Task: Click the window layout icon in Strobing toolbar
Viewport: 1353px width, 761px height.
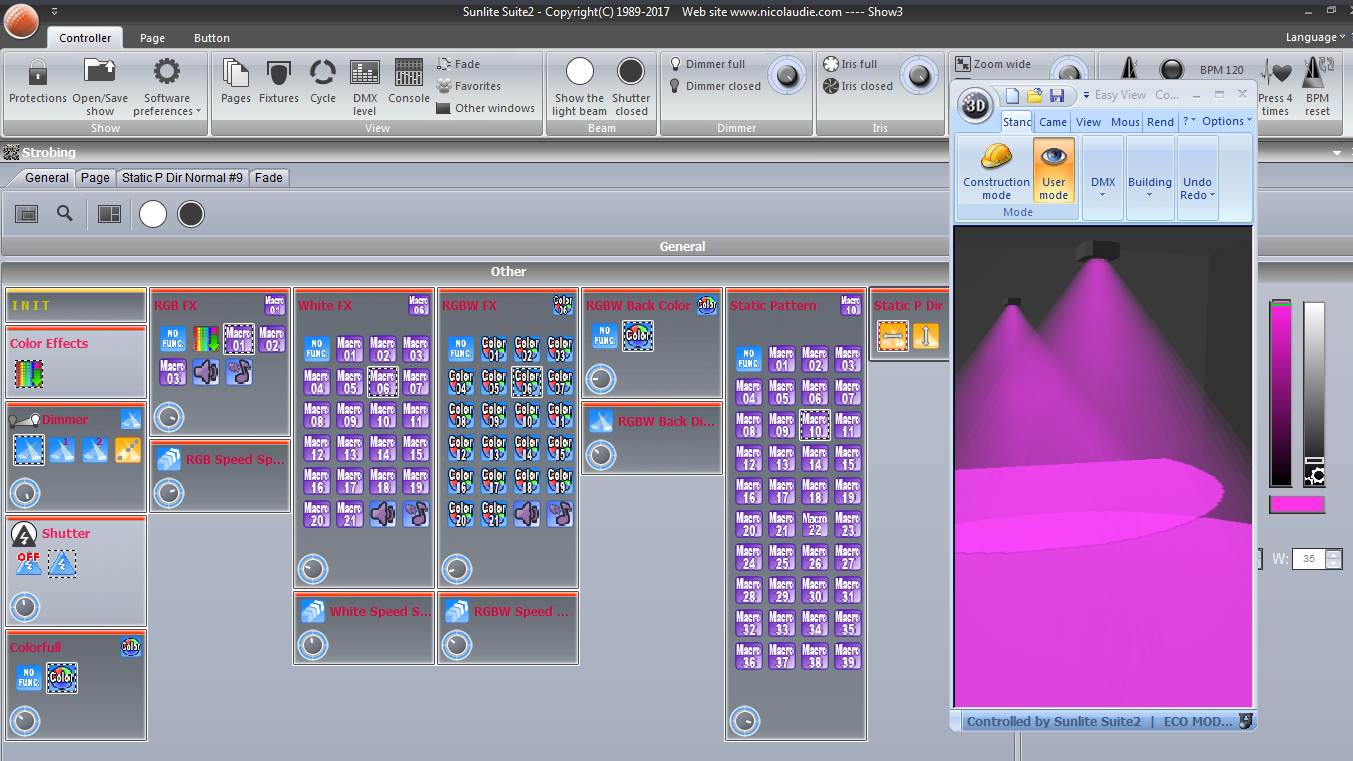Action: point(27,213)
